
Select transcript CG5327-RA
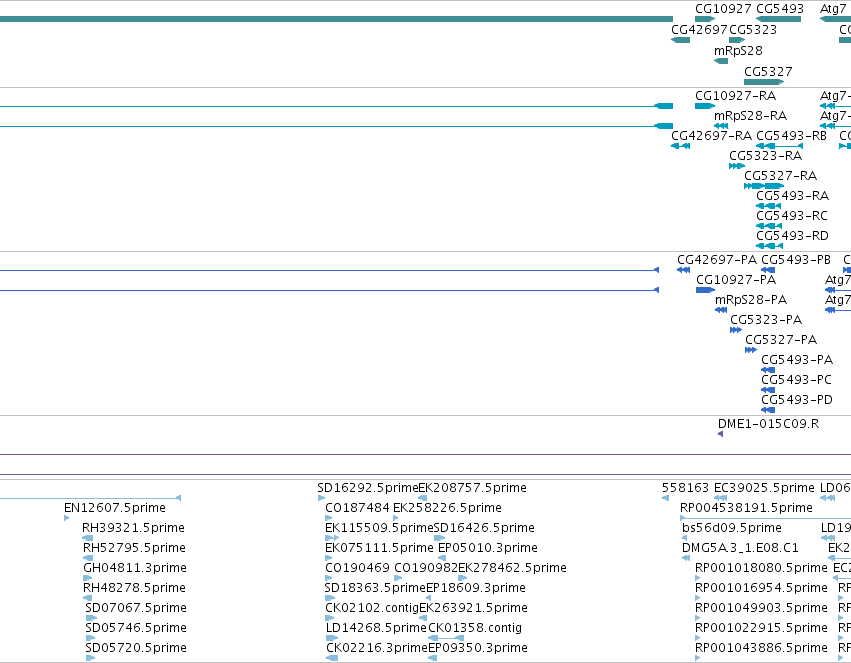pyautogui.click(x=764, y=186)
